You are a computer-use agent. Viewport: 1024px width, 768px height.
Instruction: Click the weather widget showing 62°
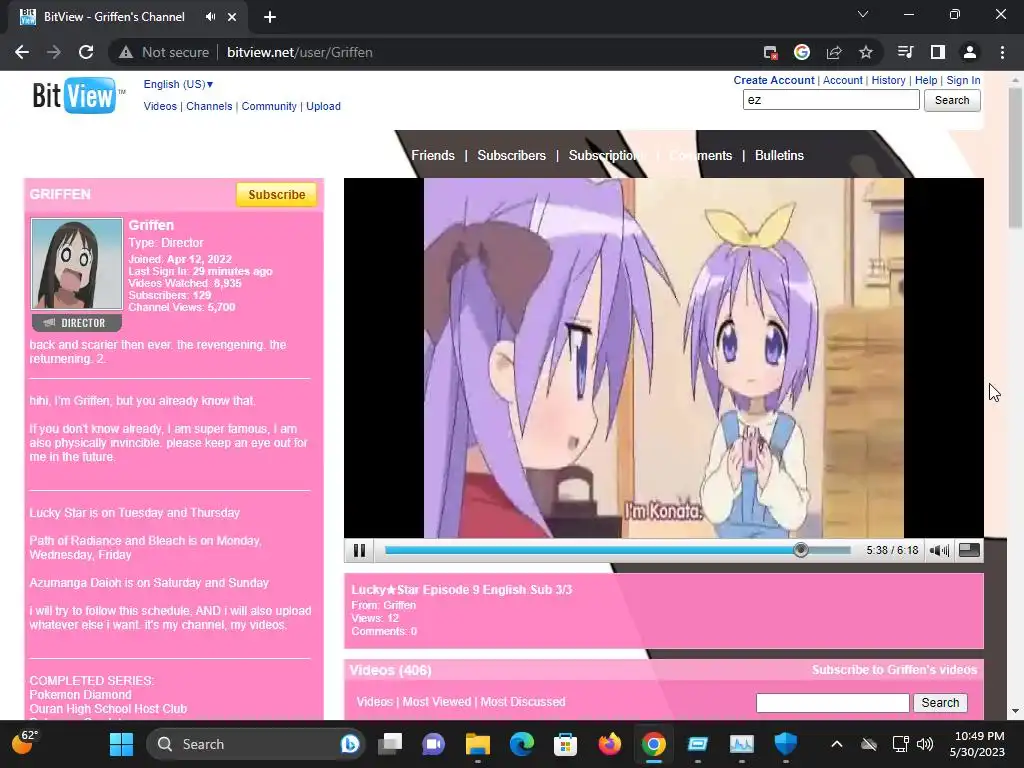(x=25, y=742)
